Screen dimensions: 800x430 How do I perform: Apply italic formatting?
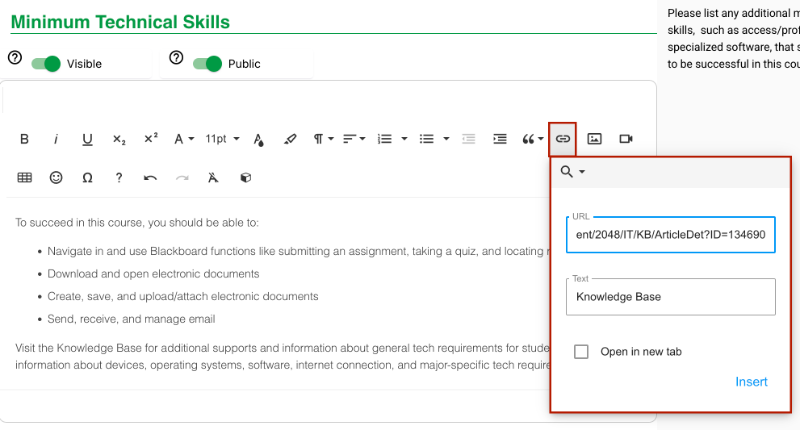tap(56, 139)
